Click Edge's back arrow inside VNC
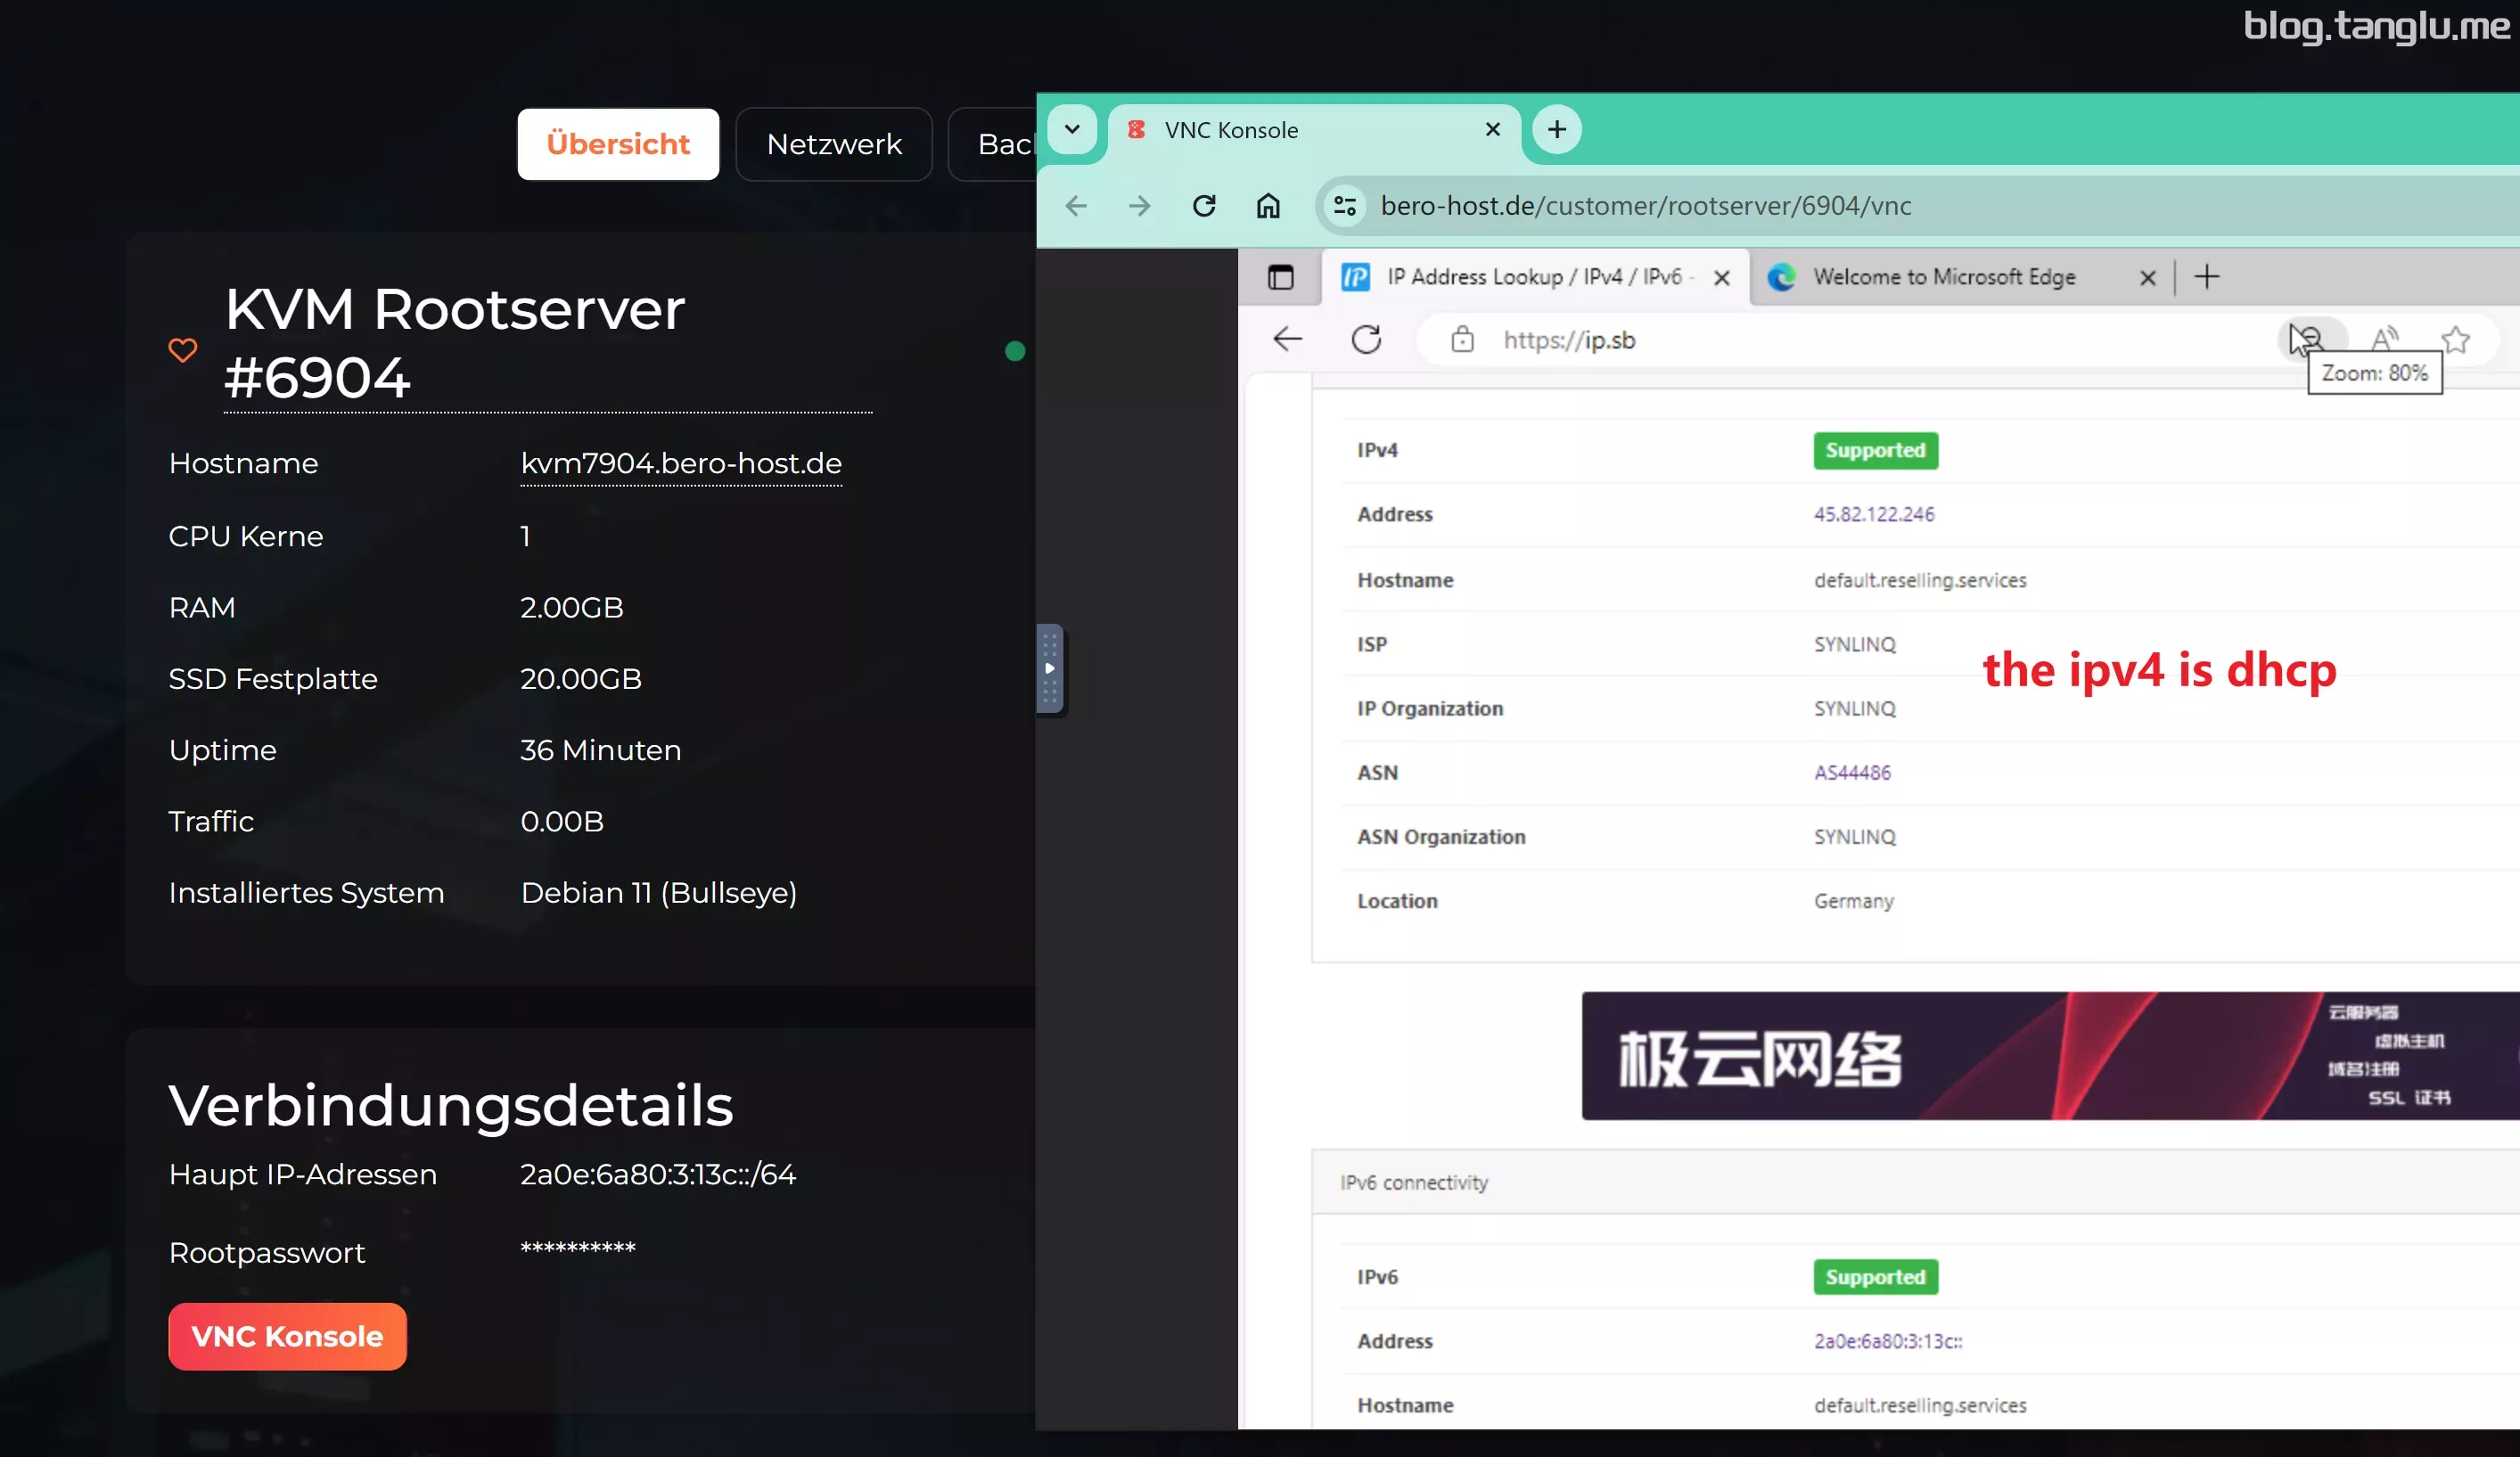 pos(1288,340)
